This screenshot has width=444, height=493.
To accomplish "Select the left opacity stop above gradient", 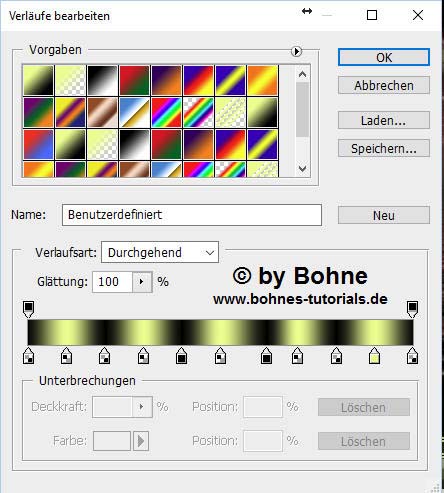I will coord(29,310).
